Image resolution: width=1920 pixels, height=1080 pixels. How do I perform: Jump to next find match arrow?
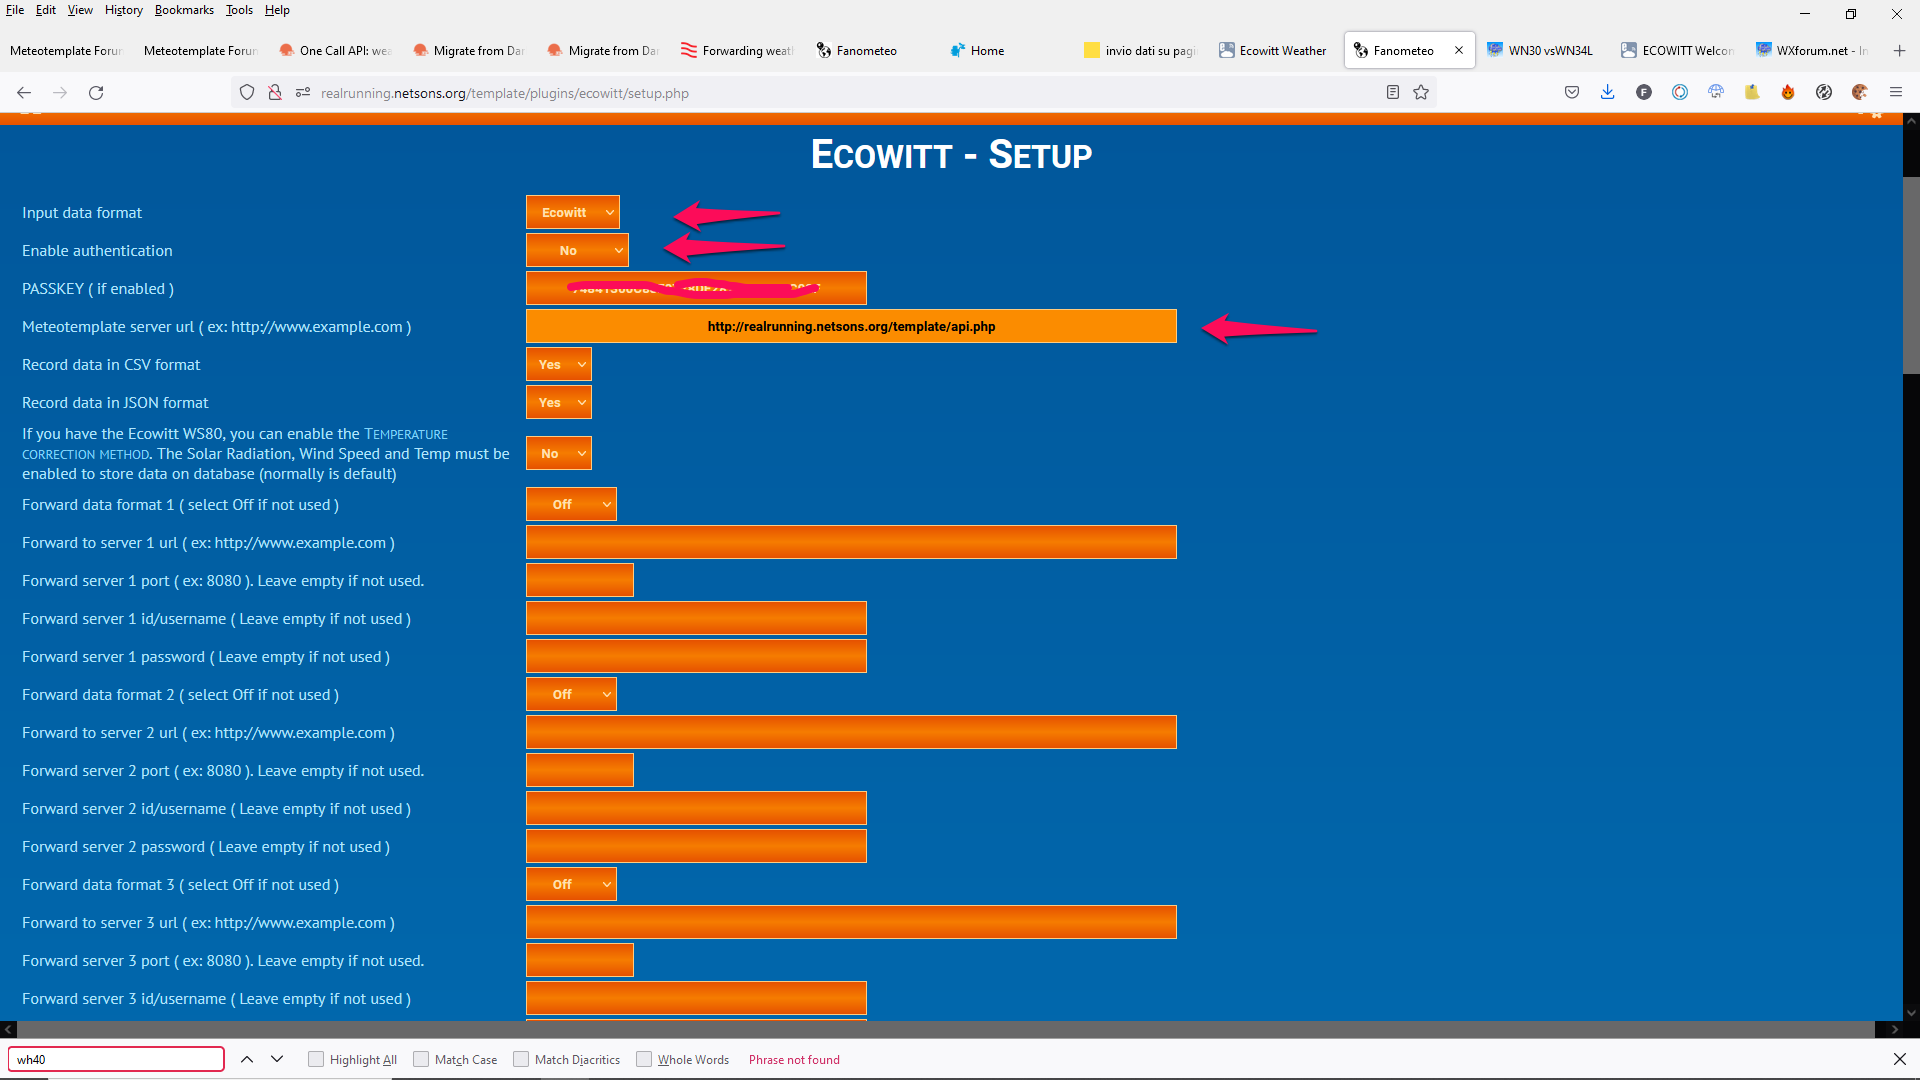(277, 1059)
